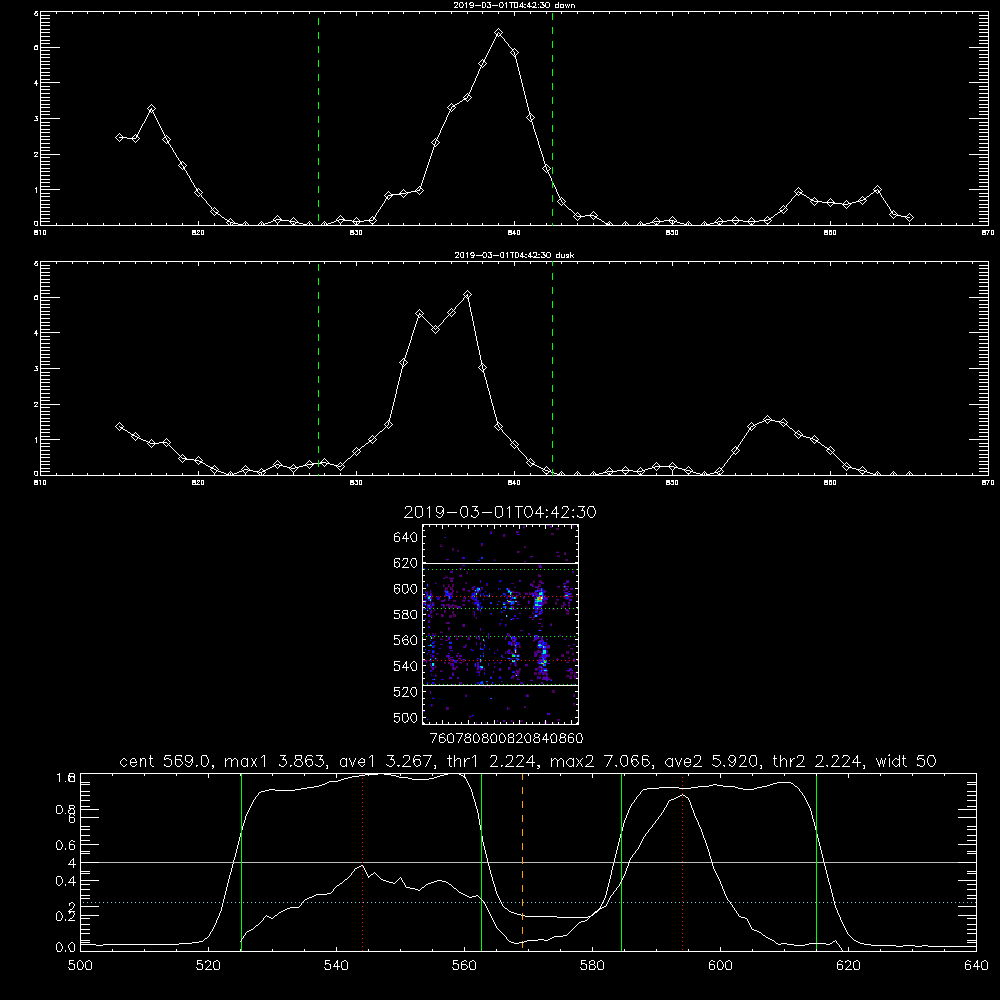This screenshot has height=1000, width=1000.
Task: Click the "2019-03-01T04:42:30 dawn" plot title
Action: coord(514,5)
